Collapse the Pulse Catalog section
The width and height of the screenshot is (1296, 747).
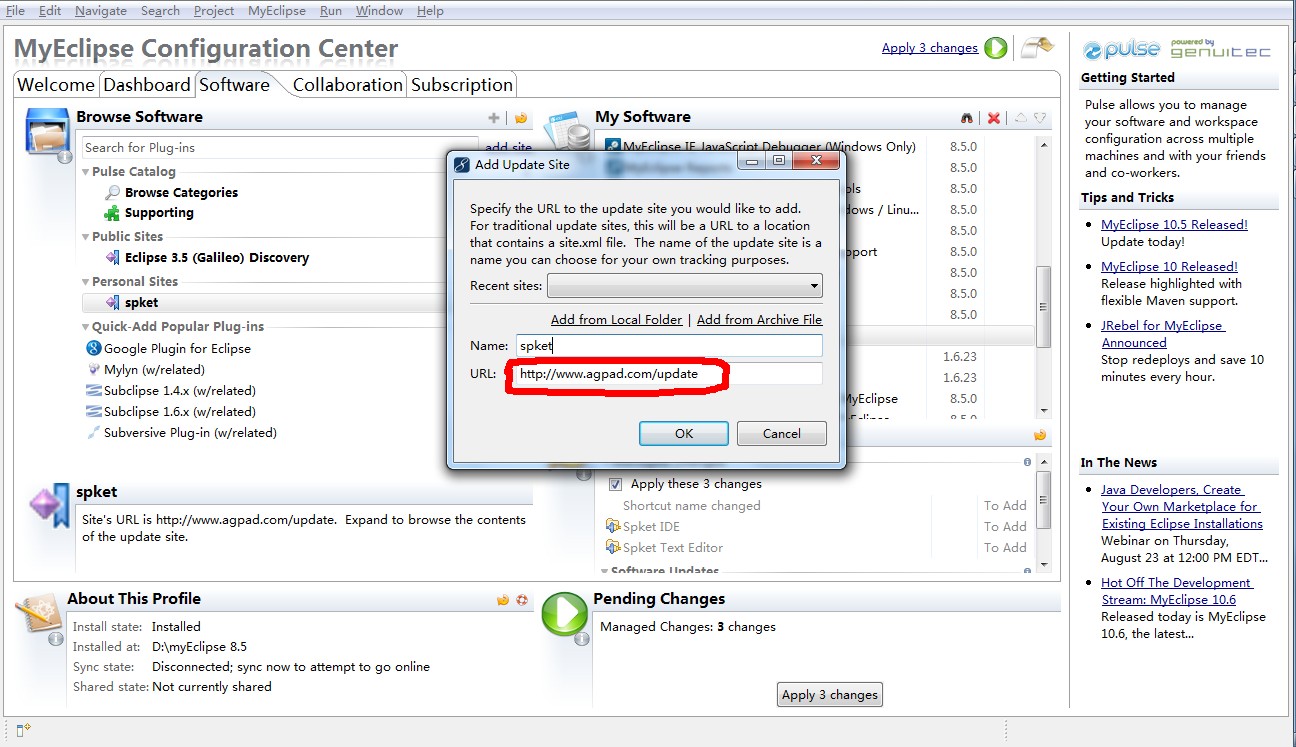tap(86, 172)
